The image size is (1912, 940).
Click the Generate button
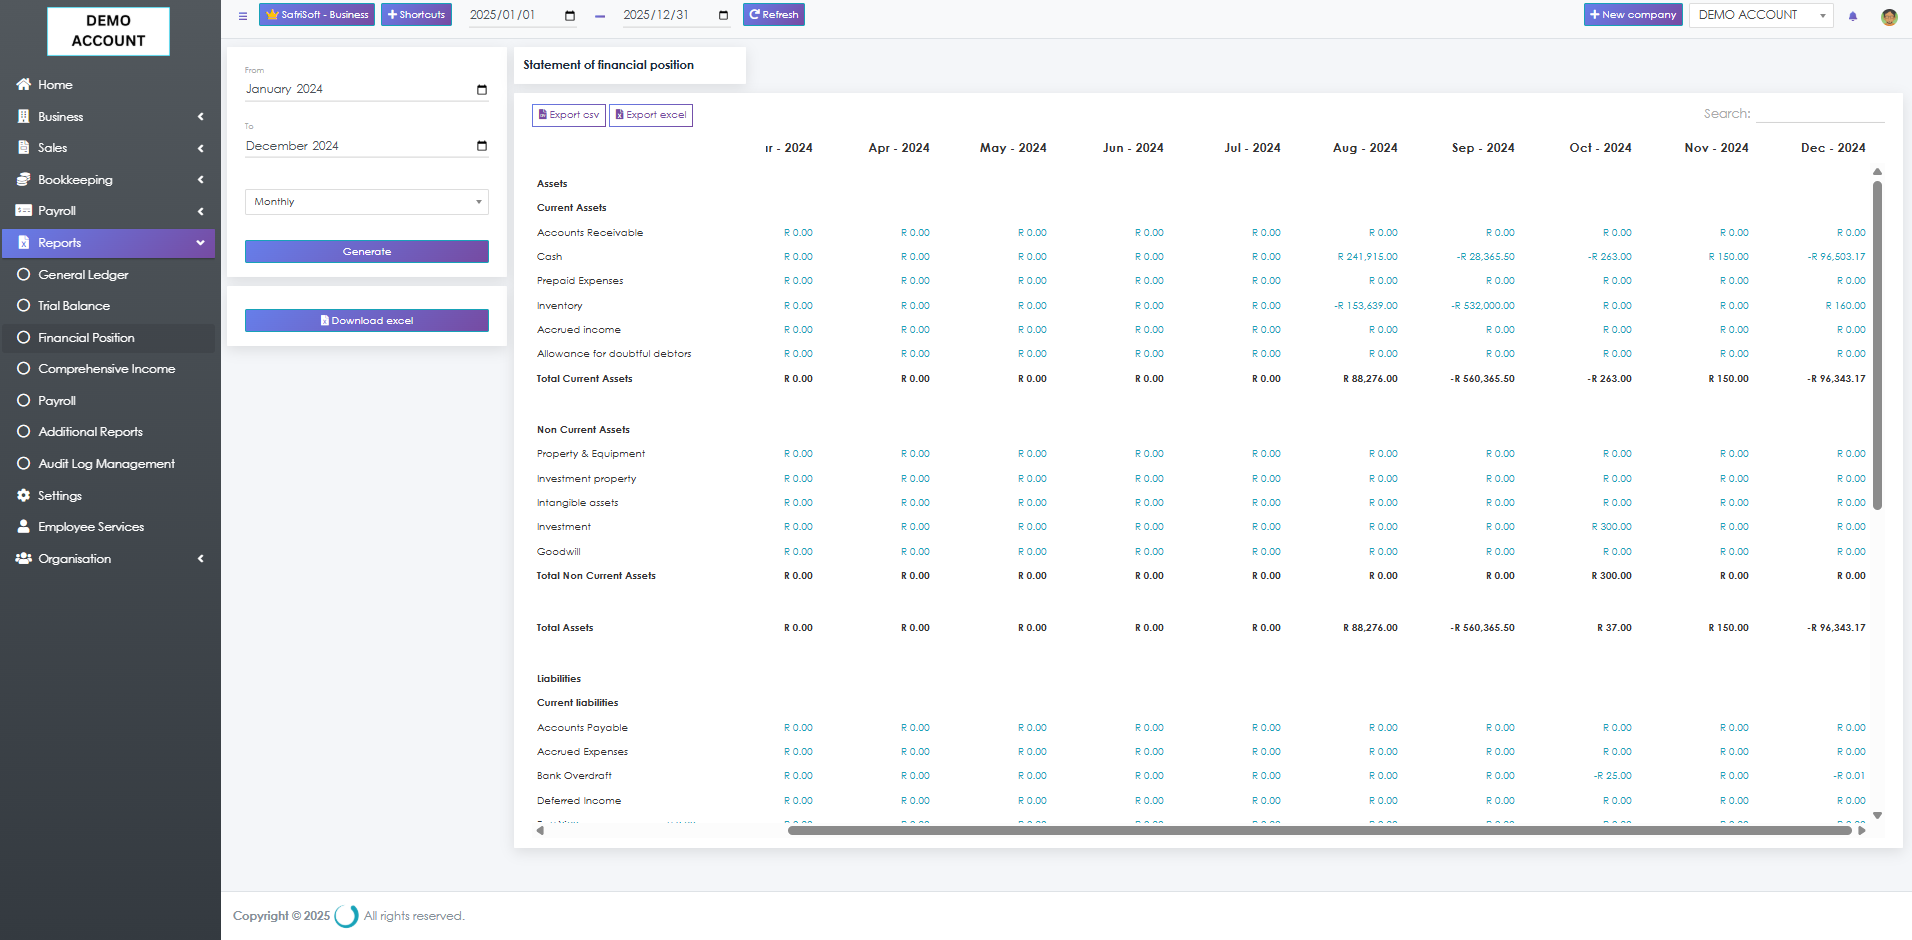coord(366,252)
